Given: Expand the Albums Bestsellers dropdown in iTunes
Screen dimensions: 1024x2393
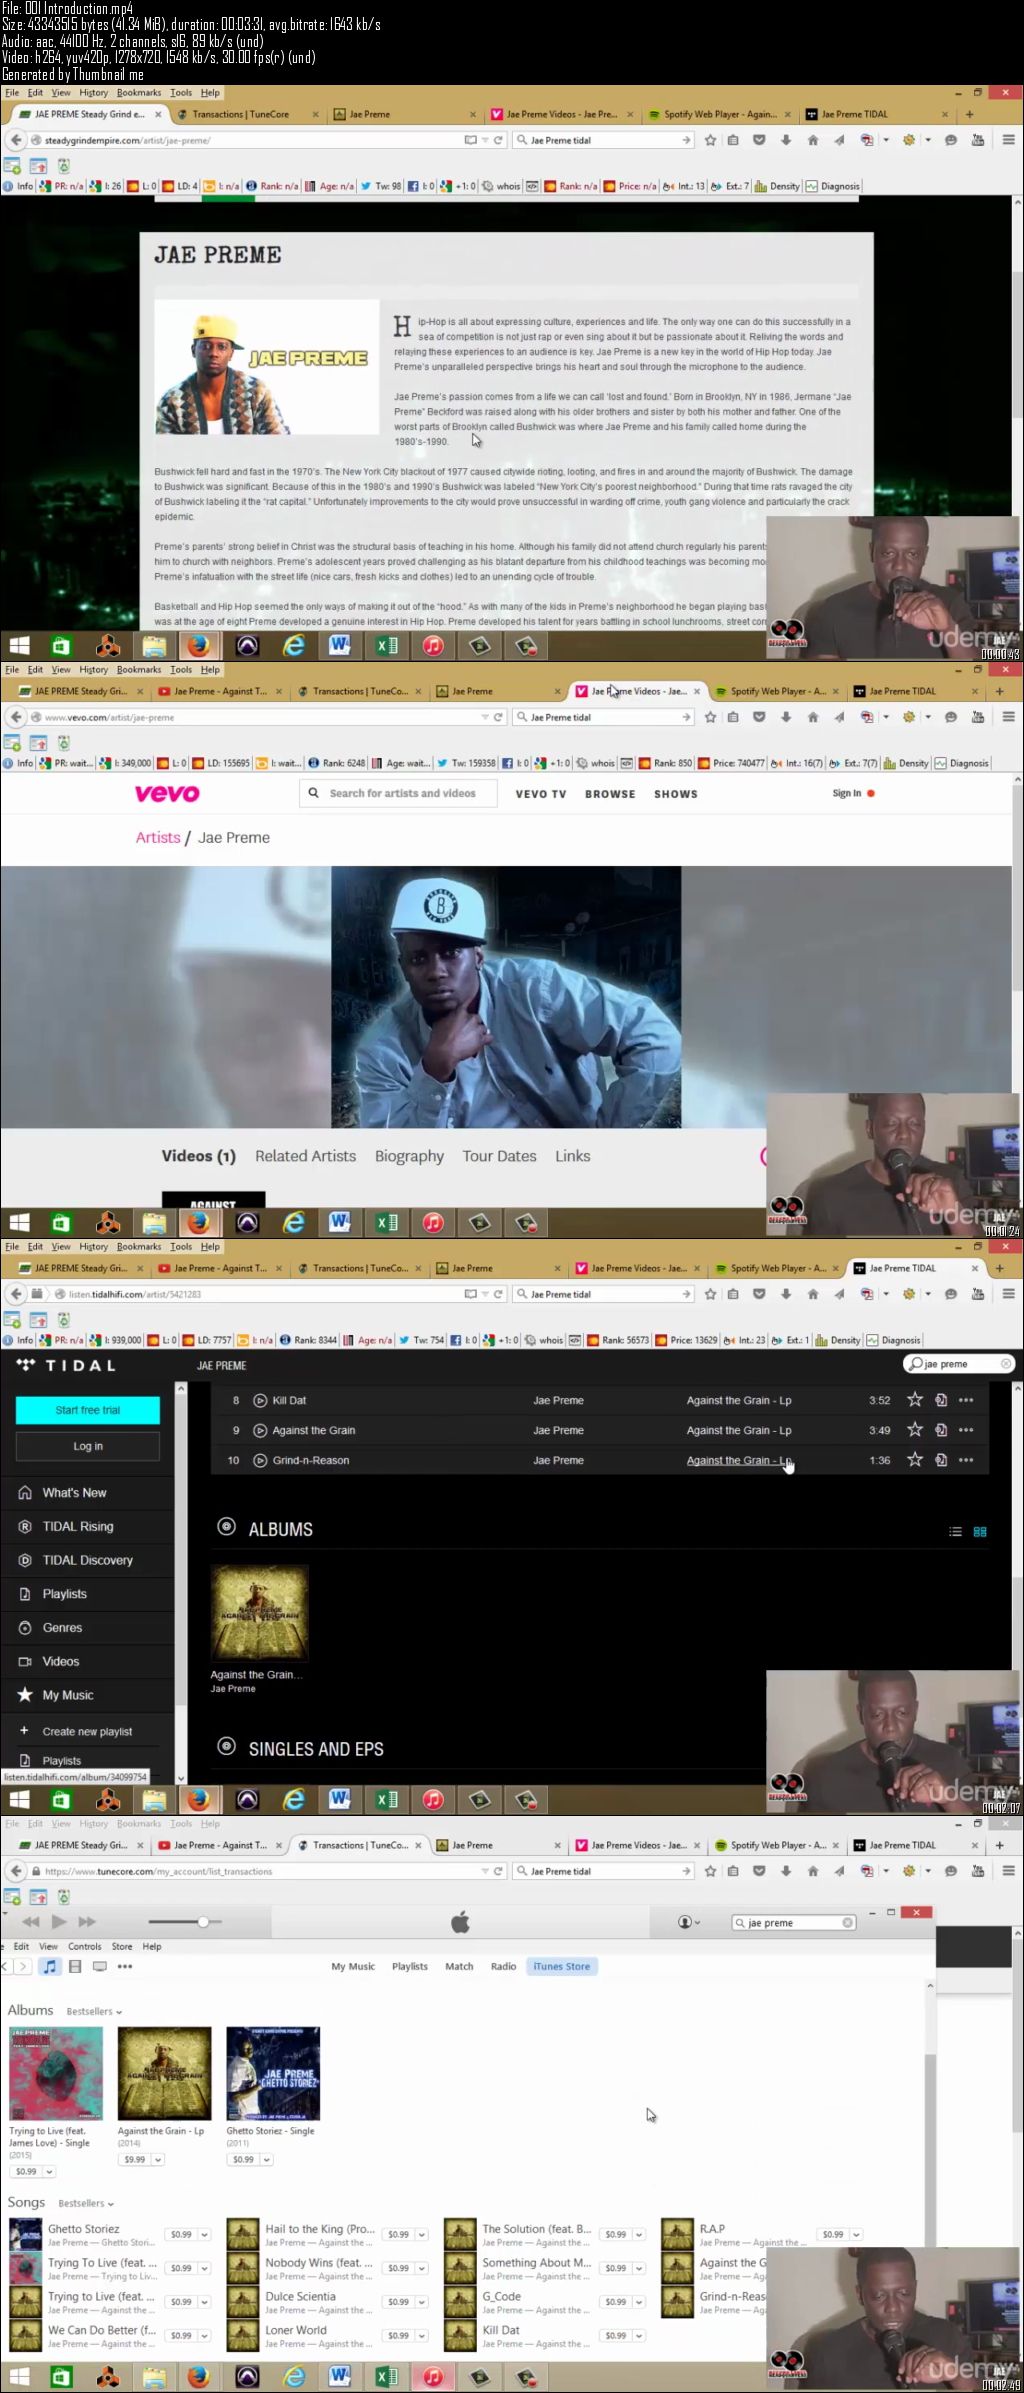Looking at the screenshot, I should (94, 2011).
